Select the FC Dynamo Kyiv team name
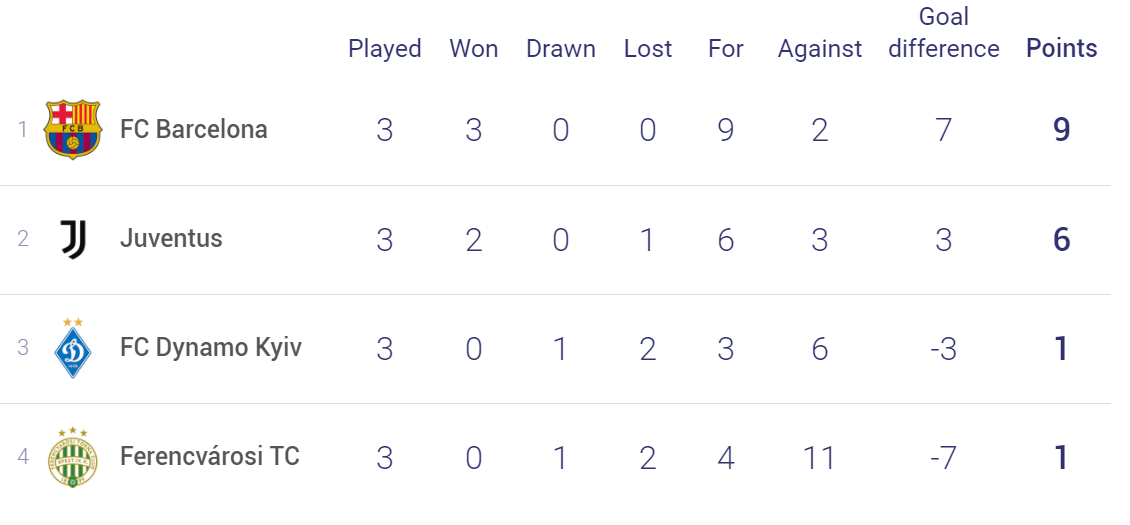 pyautogui.click(x=211, y=348)
